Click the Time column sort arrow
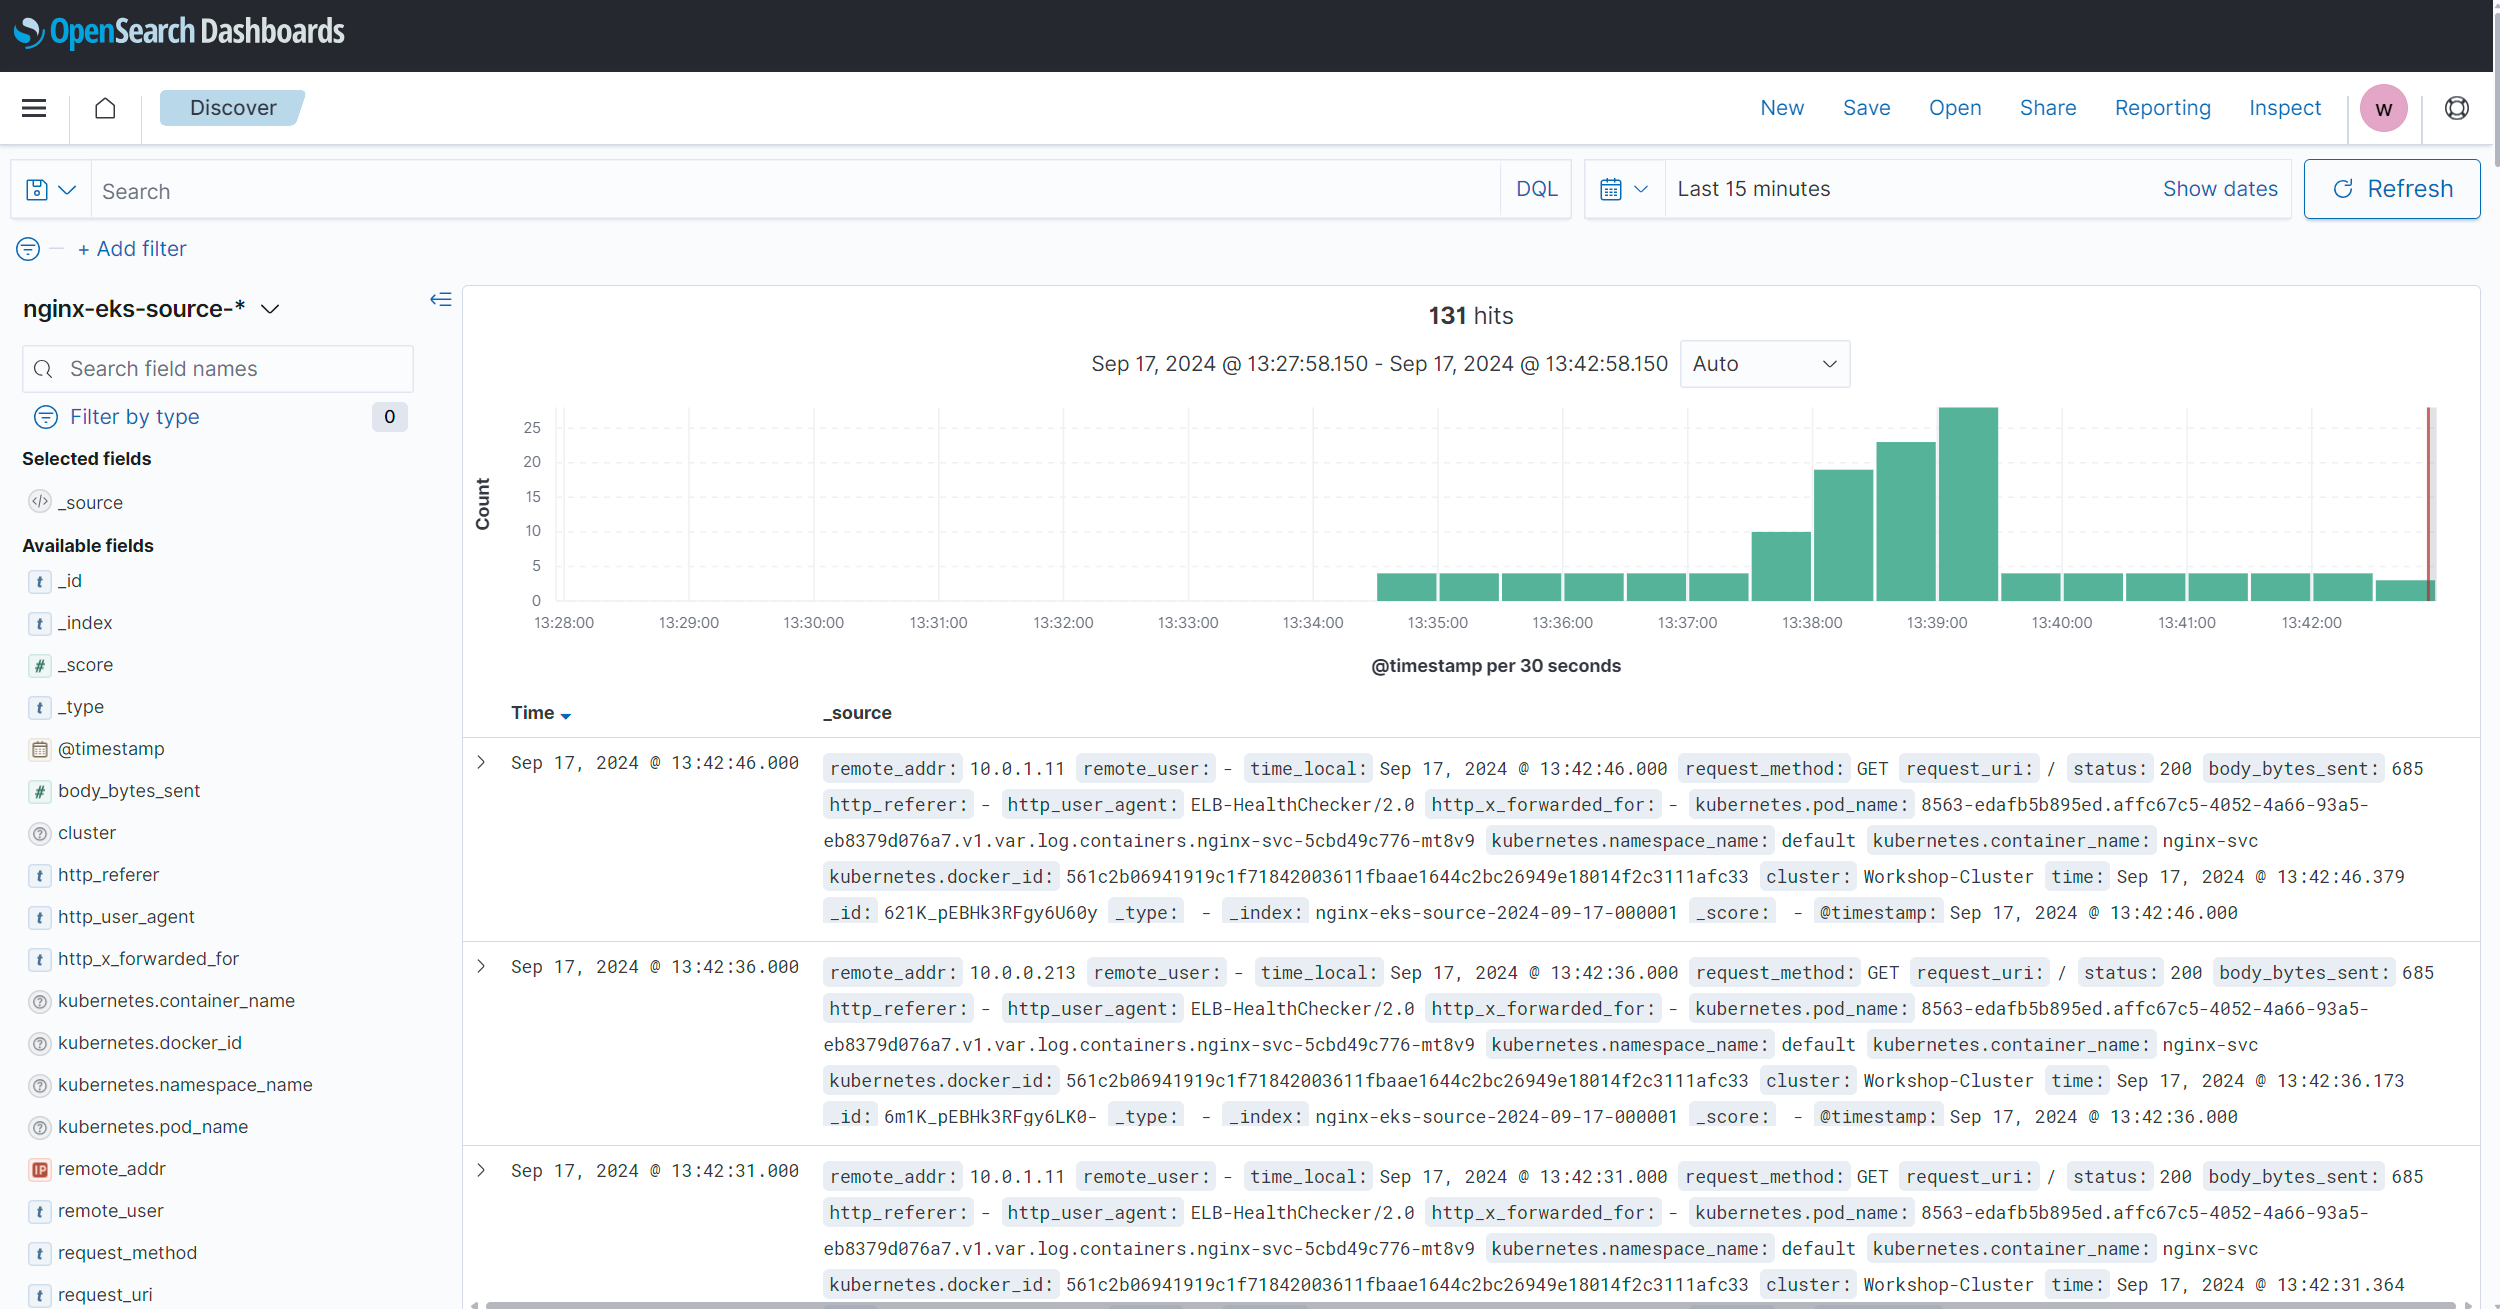The width and height of the screenshot is (2500, 1309). (566, 715)
